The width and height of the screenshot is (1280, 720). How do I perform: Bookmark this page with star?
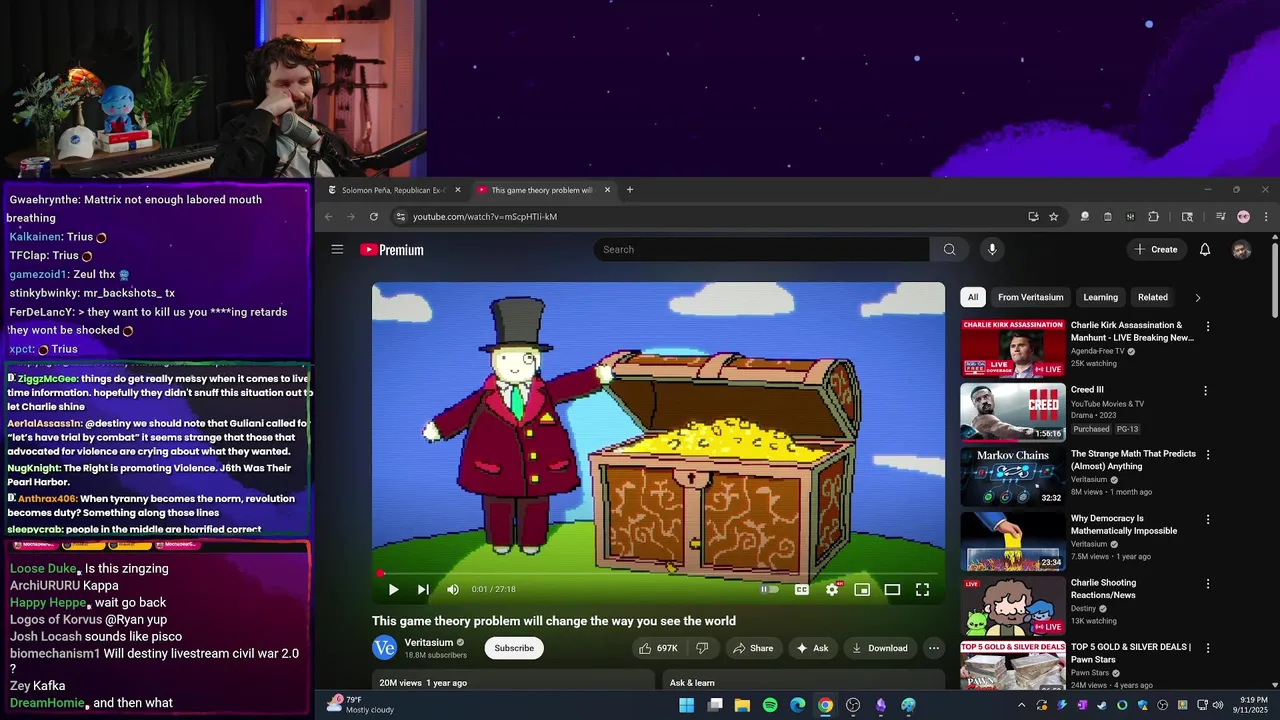pos(1053,216)
